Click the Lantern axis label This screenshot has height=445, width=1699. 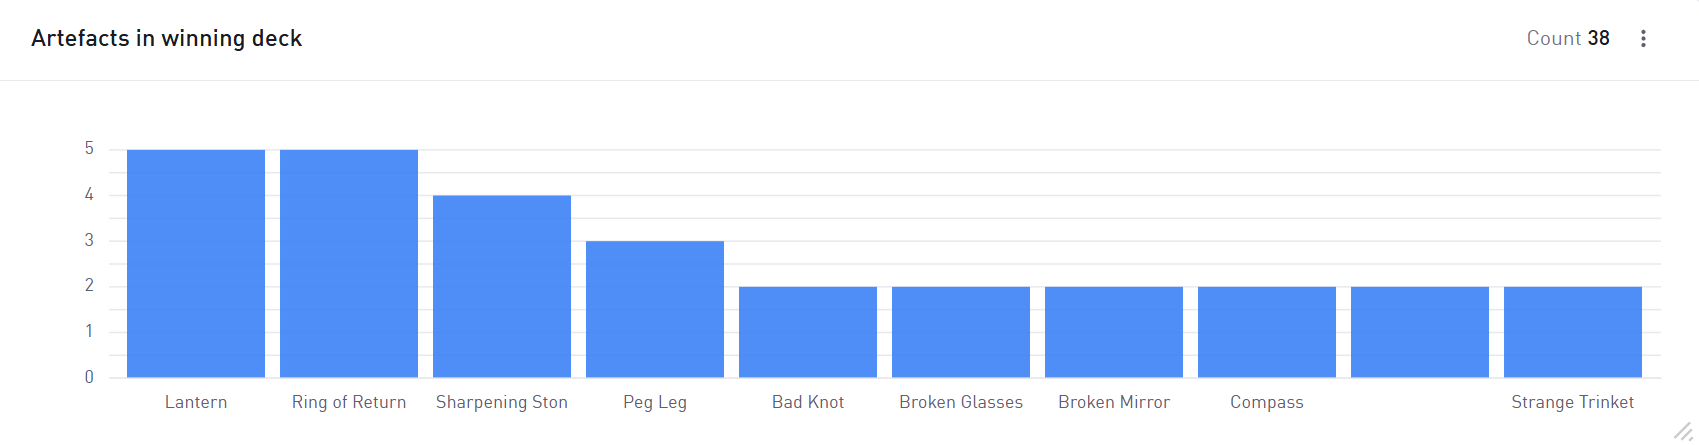196,402
